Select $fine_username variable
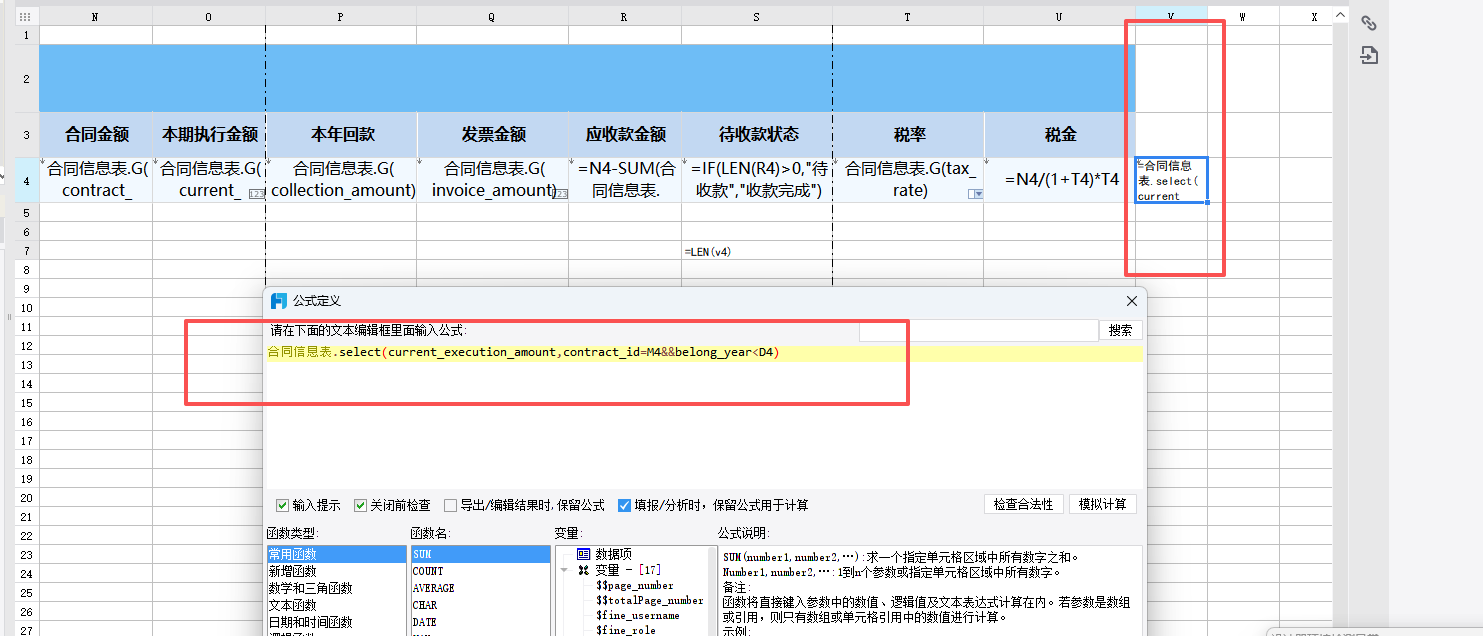The image size is (1483, 636). [638, 615]
